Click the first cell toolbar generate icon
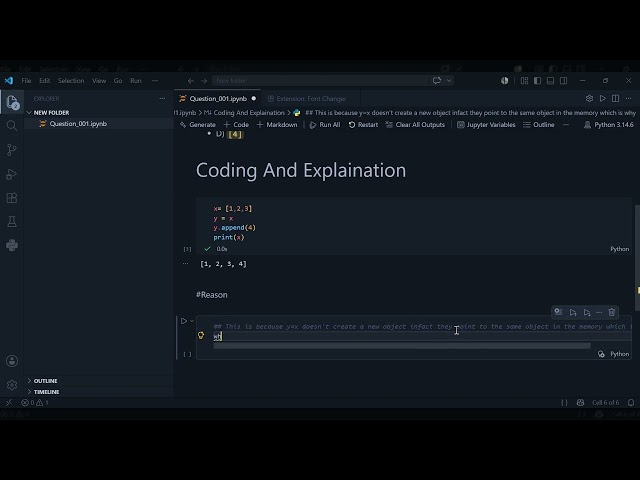 (558, 312)
